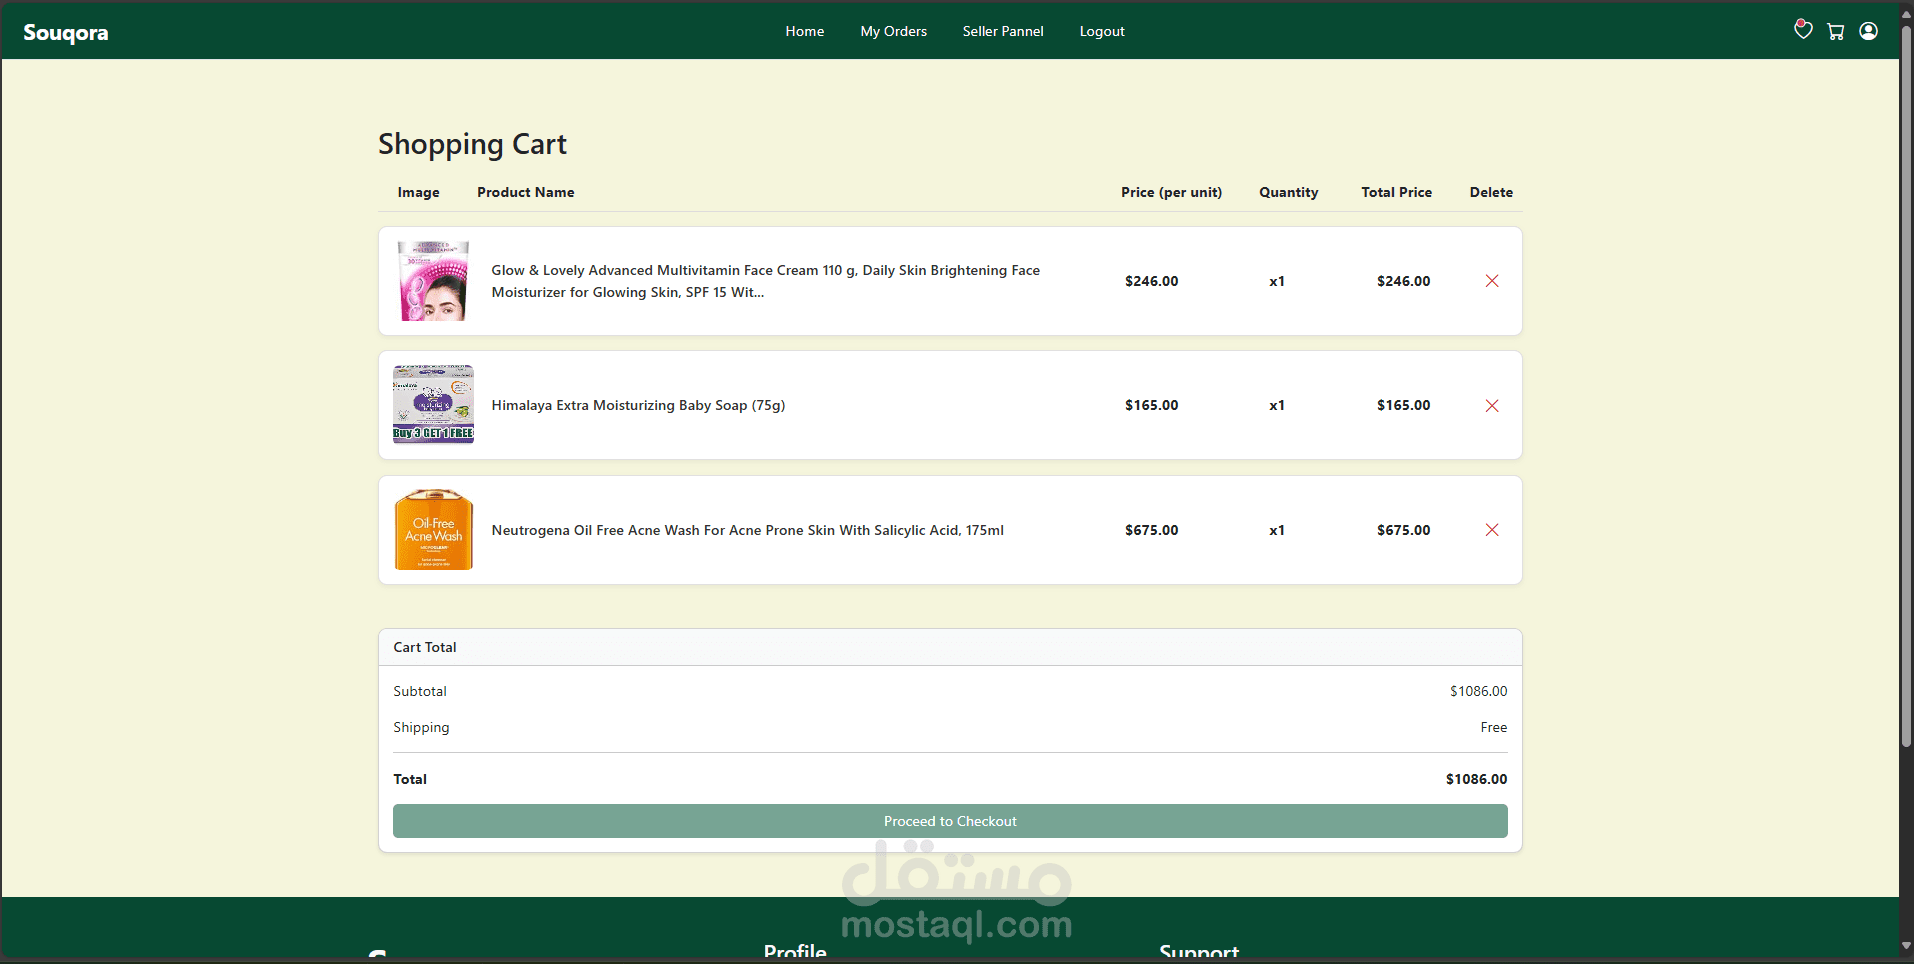Click the x1 quantity of Himalaya soap

coord(1277,405)
